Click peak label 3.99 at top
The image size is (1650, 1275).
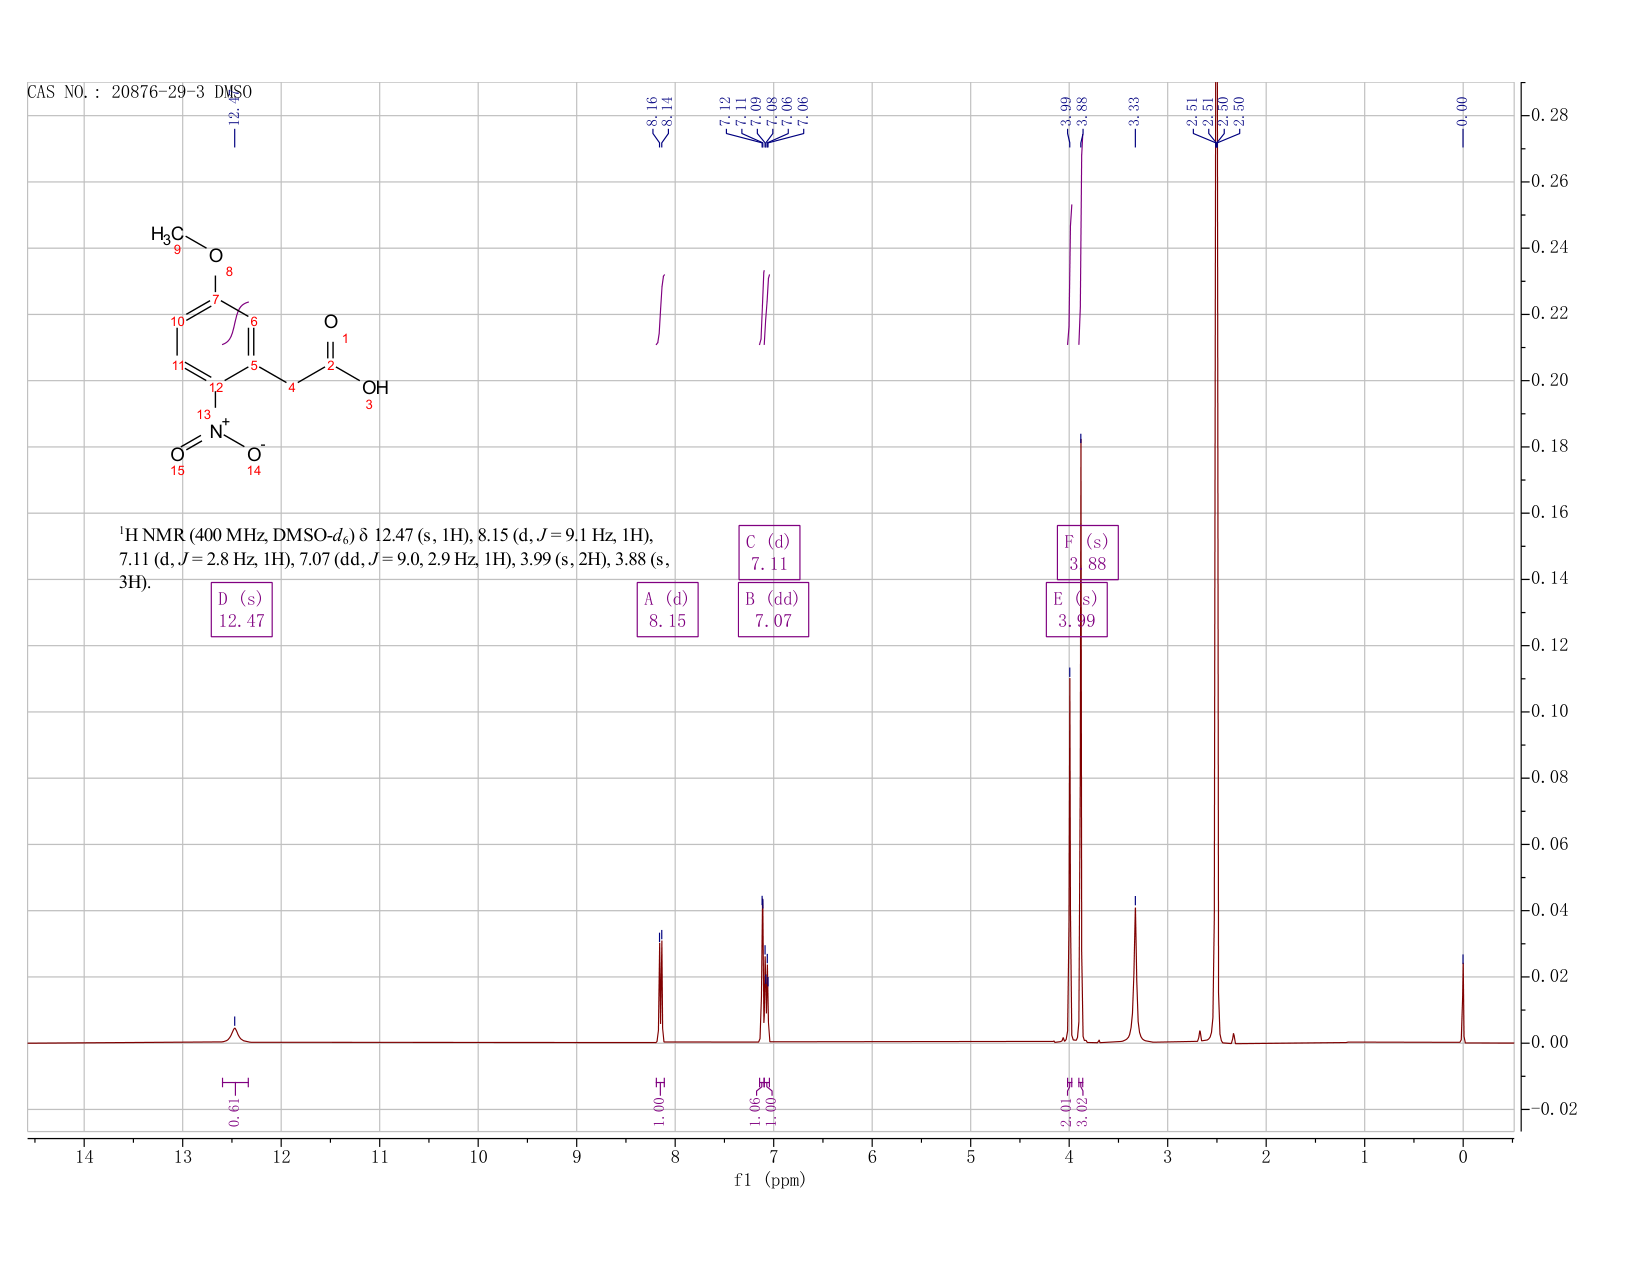[1066, 110]
